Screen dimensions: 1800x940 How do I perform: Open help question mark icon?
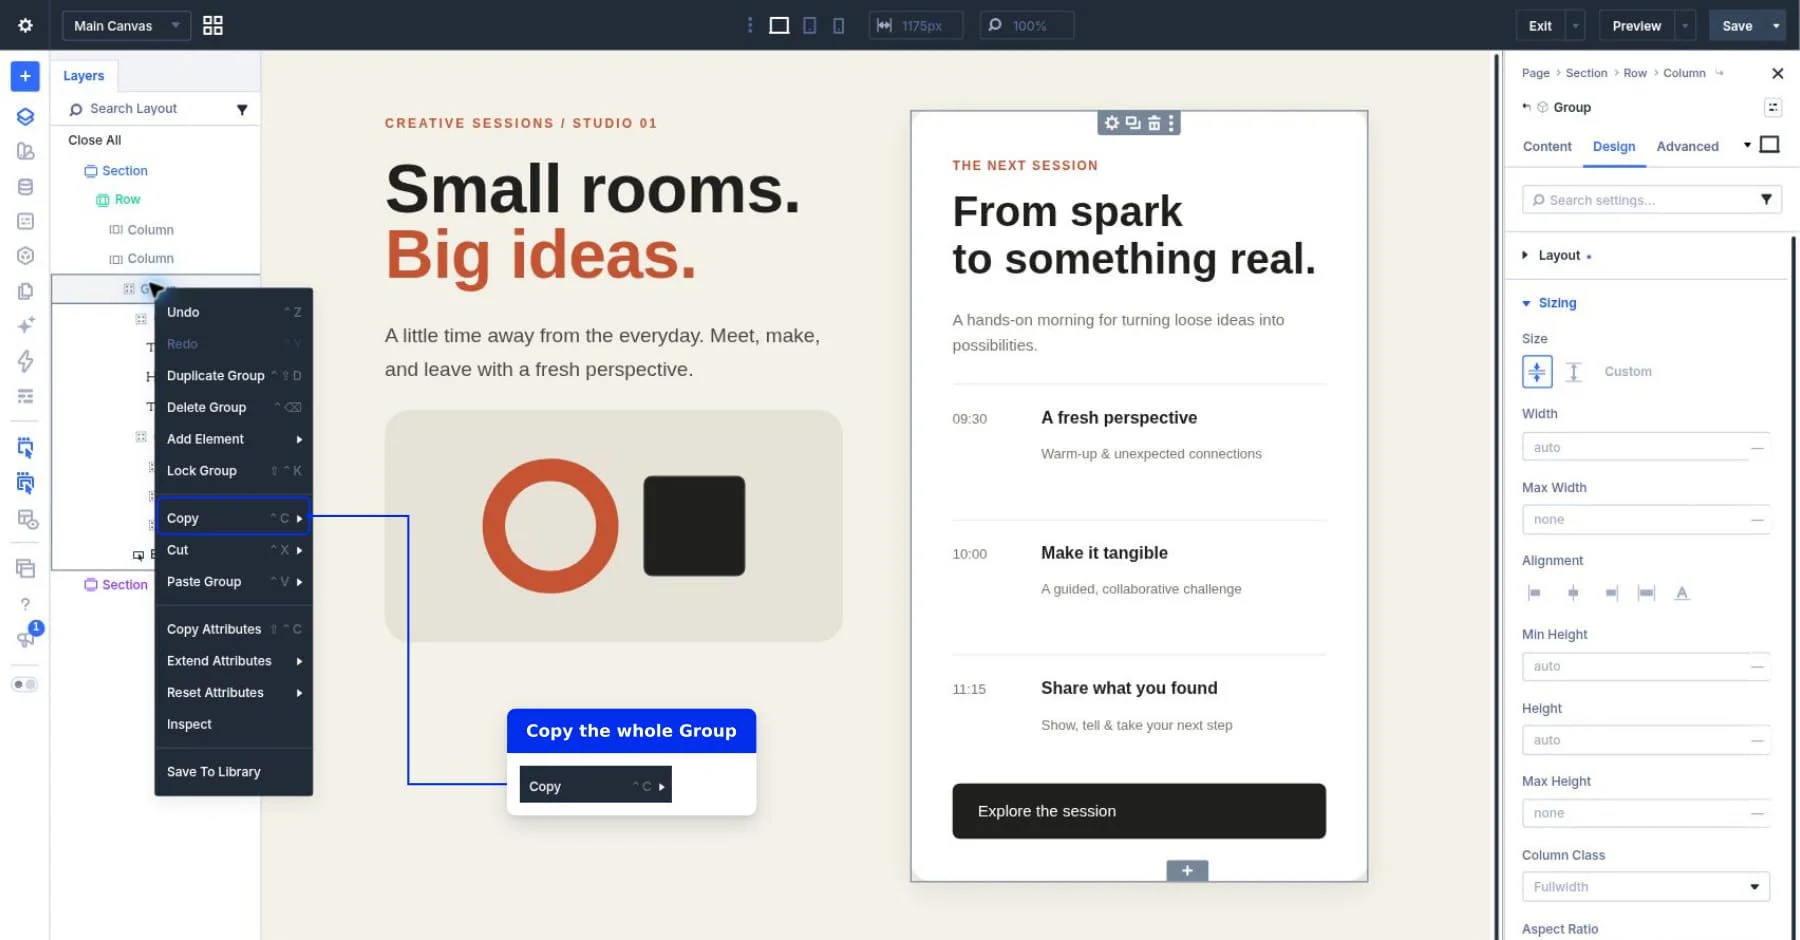click(25, 604)
